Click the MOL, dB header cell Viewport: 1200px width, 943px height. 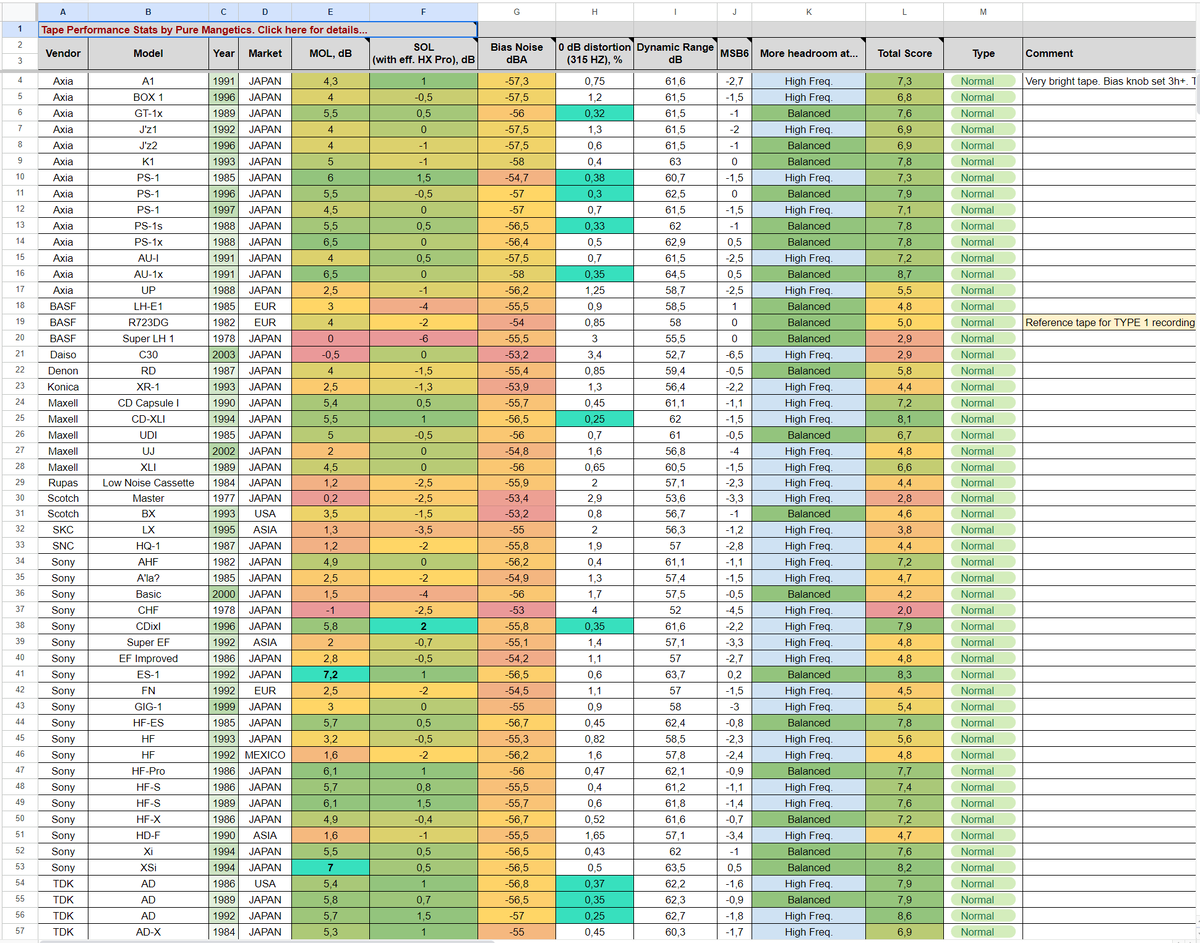(330, 54)
